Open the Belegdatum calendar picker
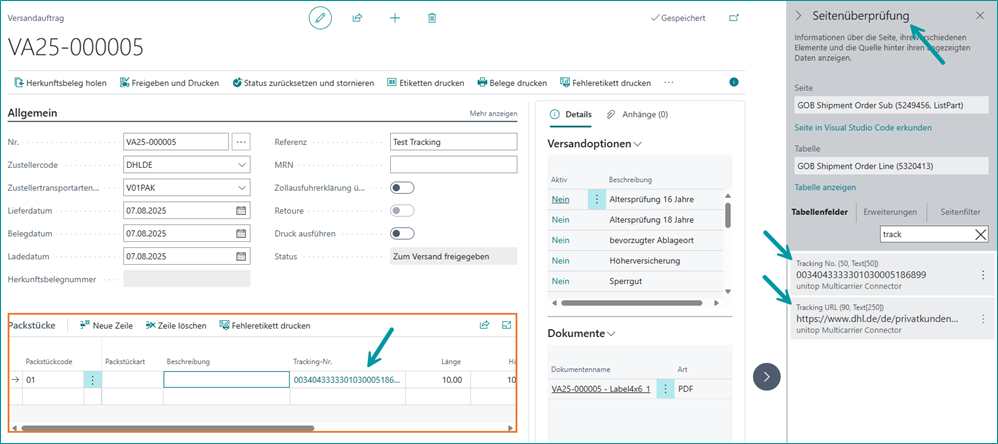This screenshot has width=998, height=444. coord(241,233)
